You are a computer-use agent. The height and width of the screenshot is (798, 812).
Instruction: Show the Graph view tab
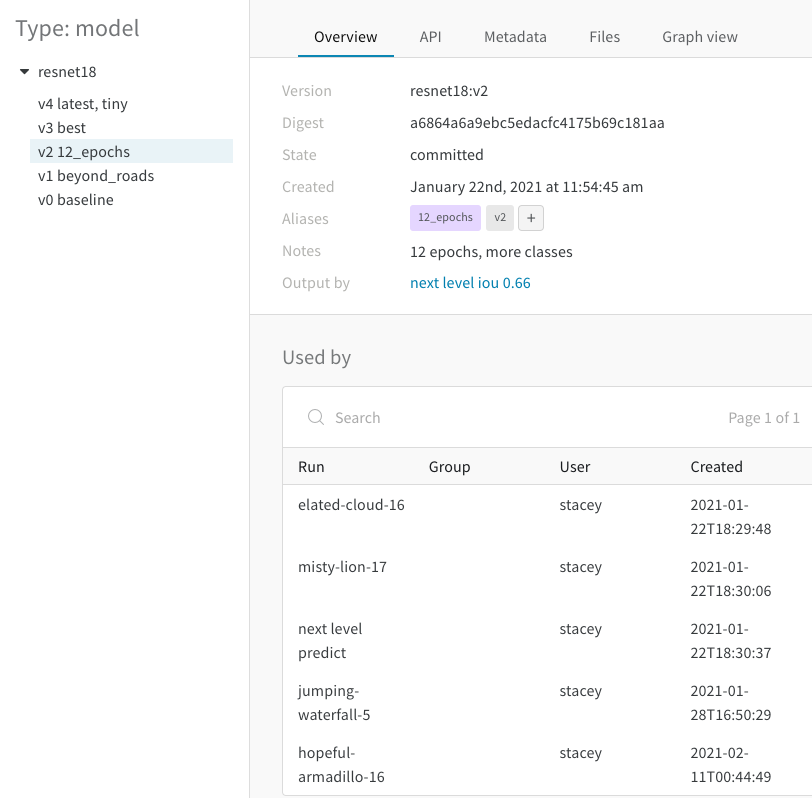pos(700,37)
